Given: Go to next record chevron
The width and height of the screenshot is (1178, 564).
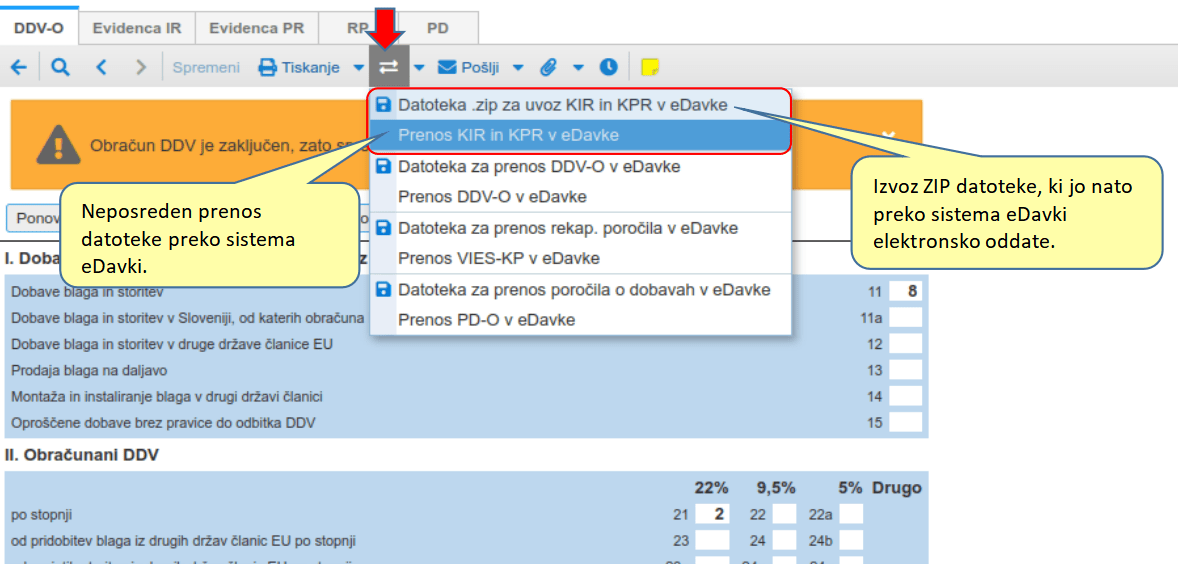Looking at the screenshot, I should pyautogui.click(x=141, y=68).
